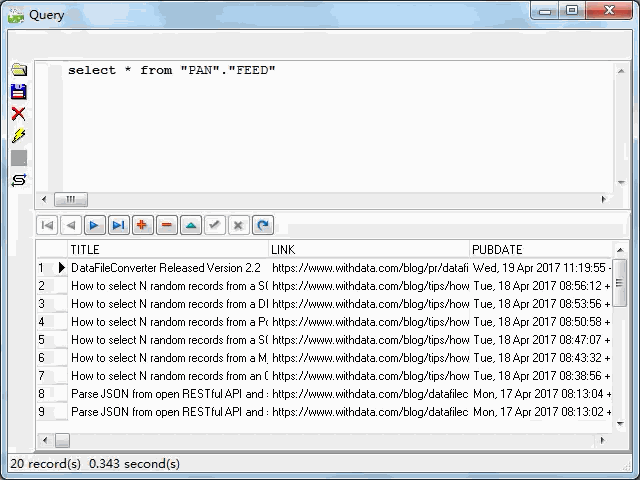Screen dimensions: 640x480
Task: Insert a new record with plus button
Action: [x=142, y=225]
